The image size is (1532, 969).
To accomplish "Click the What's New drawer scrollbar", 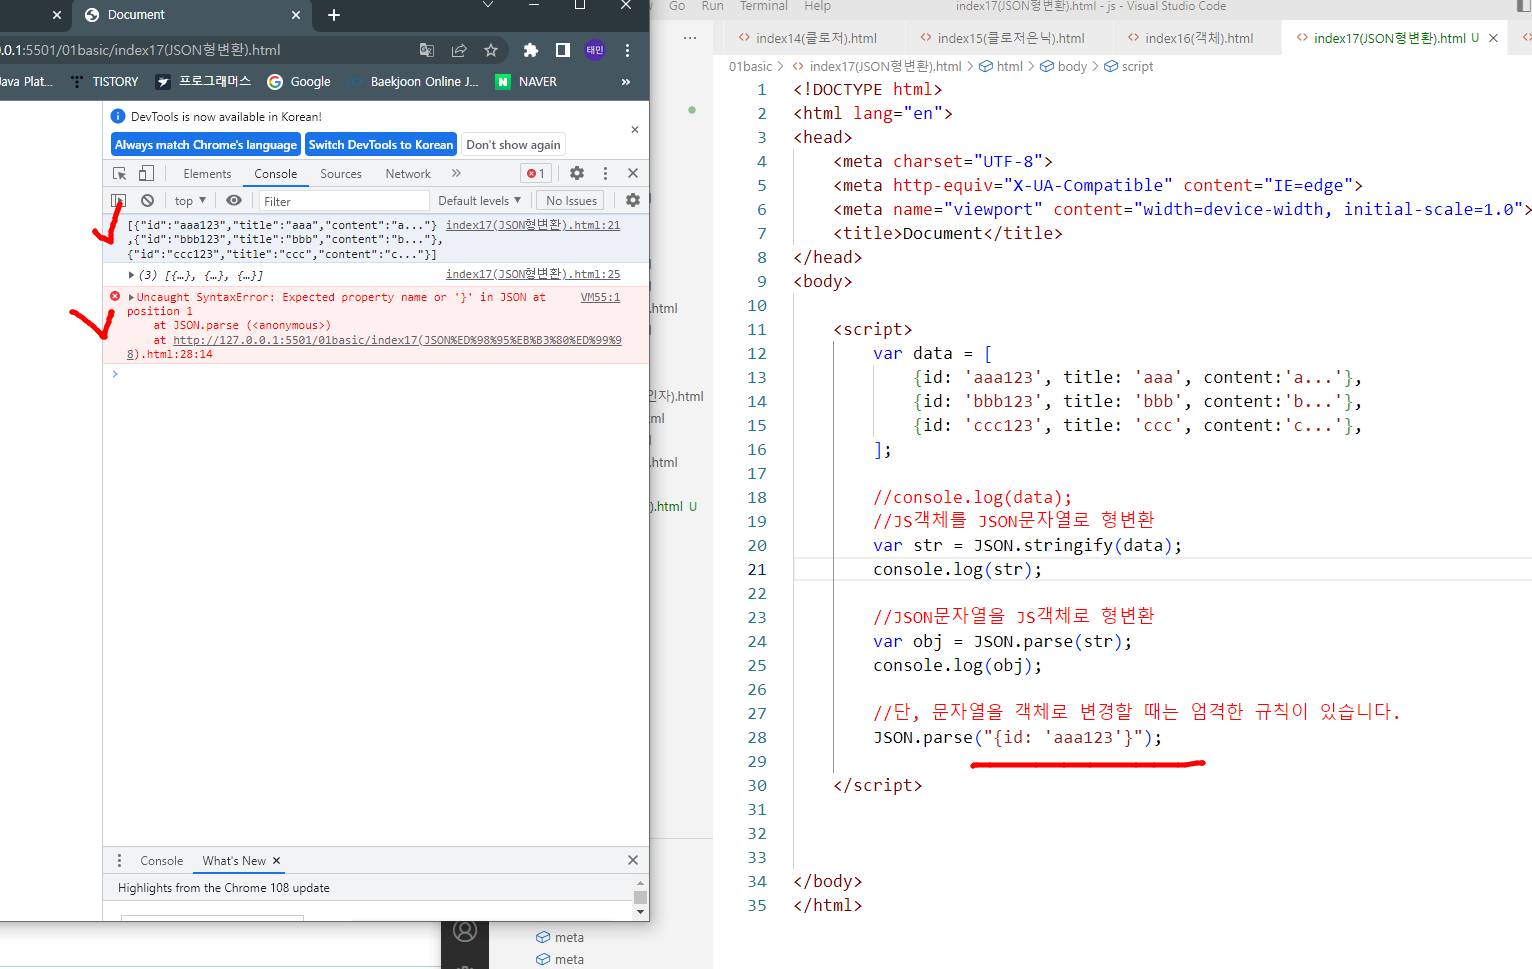I will click(x=641, y=898).
